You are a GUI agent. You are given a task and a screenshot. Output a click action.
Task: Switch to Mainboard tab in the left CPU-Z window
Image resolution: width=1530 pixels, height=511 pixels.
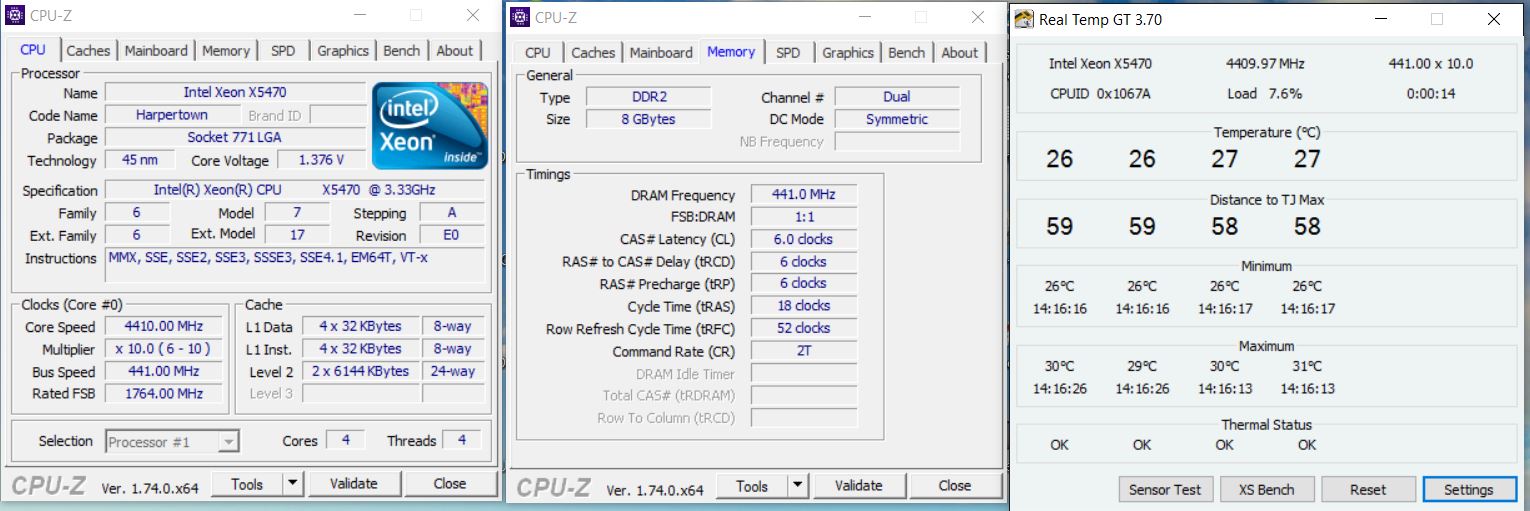(156, 50)
